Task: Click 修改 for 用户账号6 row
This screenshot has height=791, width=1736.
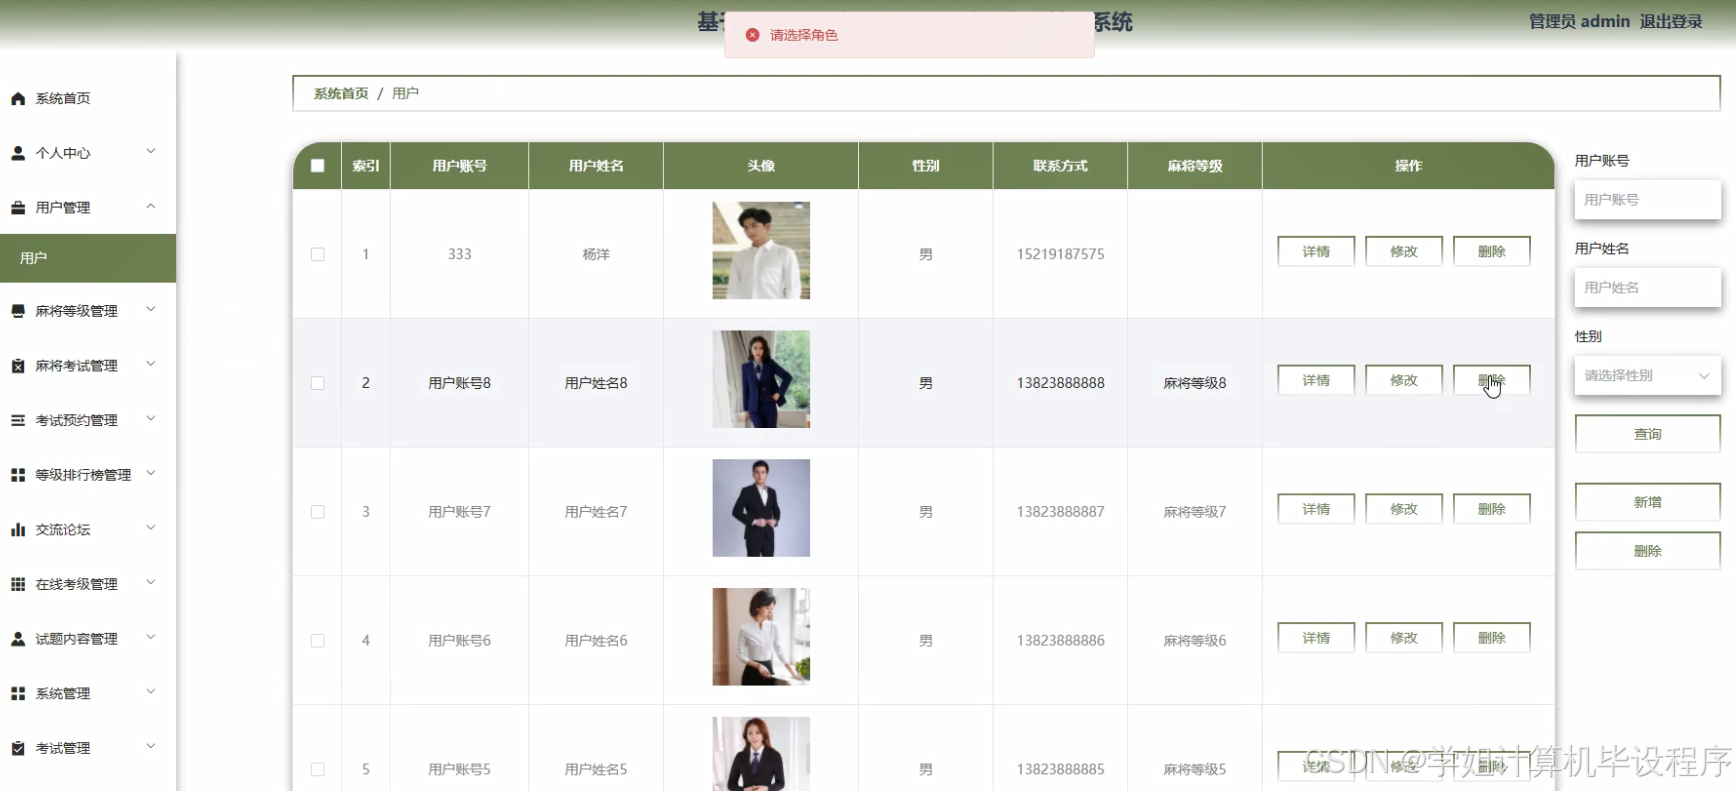Action: pyautogui.click(x=1404, y=638)
